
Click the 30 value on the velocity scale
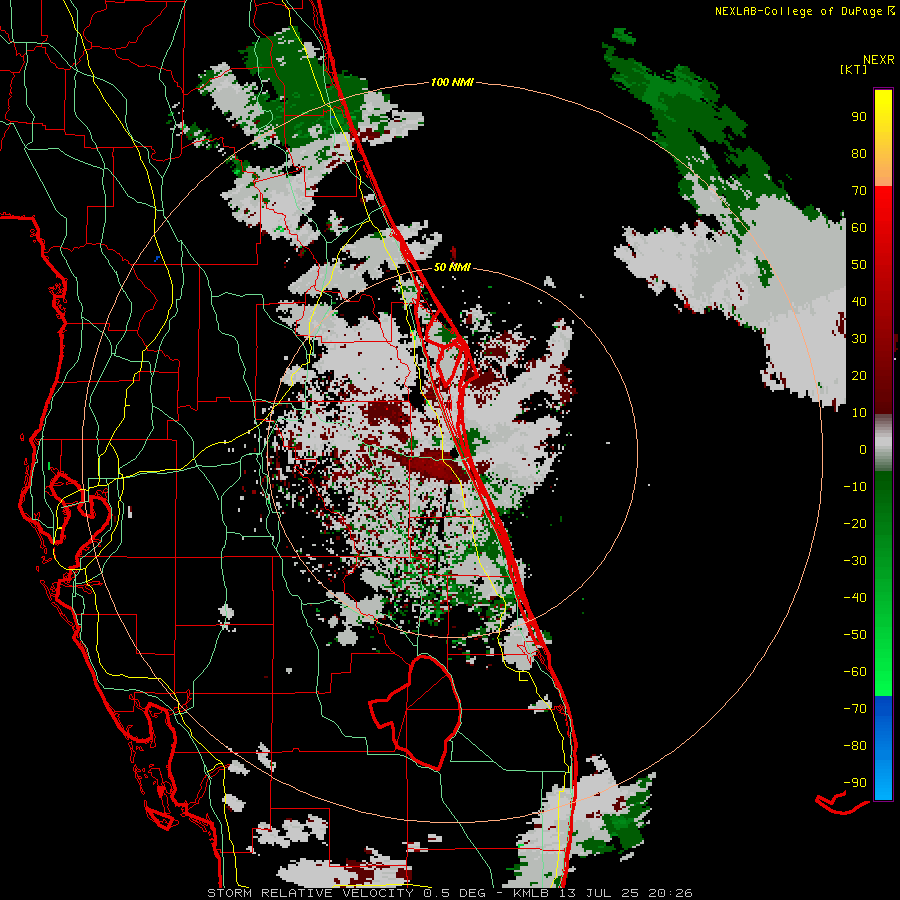coord(859,339)
